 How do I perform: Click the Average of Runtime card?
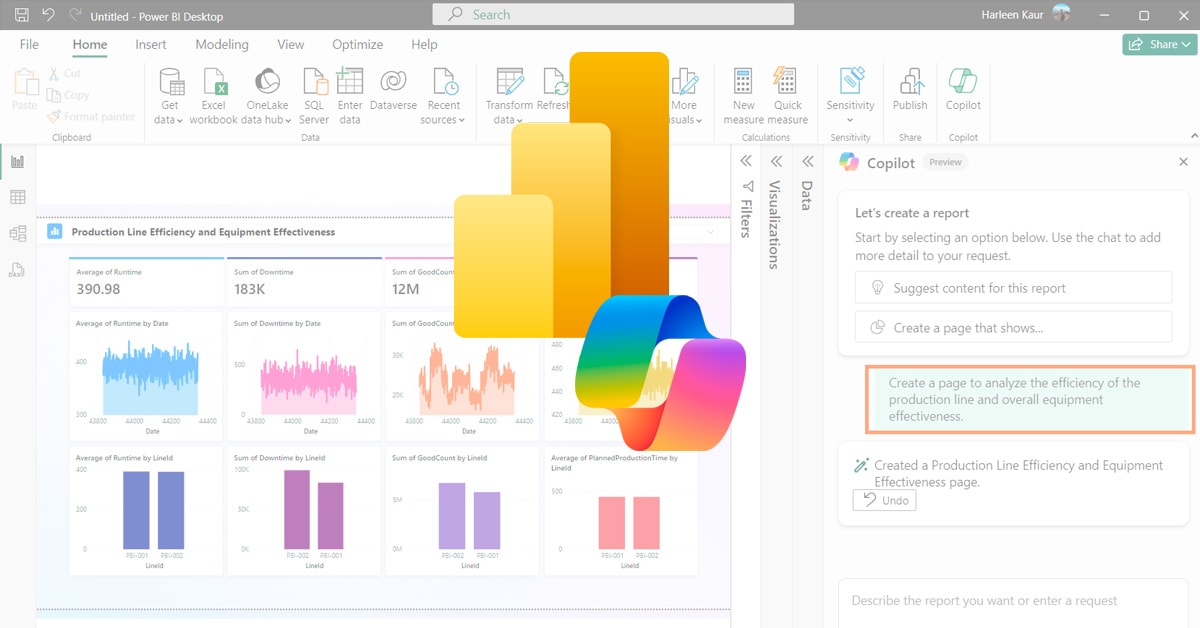coord(146,281)
